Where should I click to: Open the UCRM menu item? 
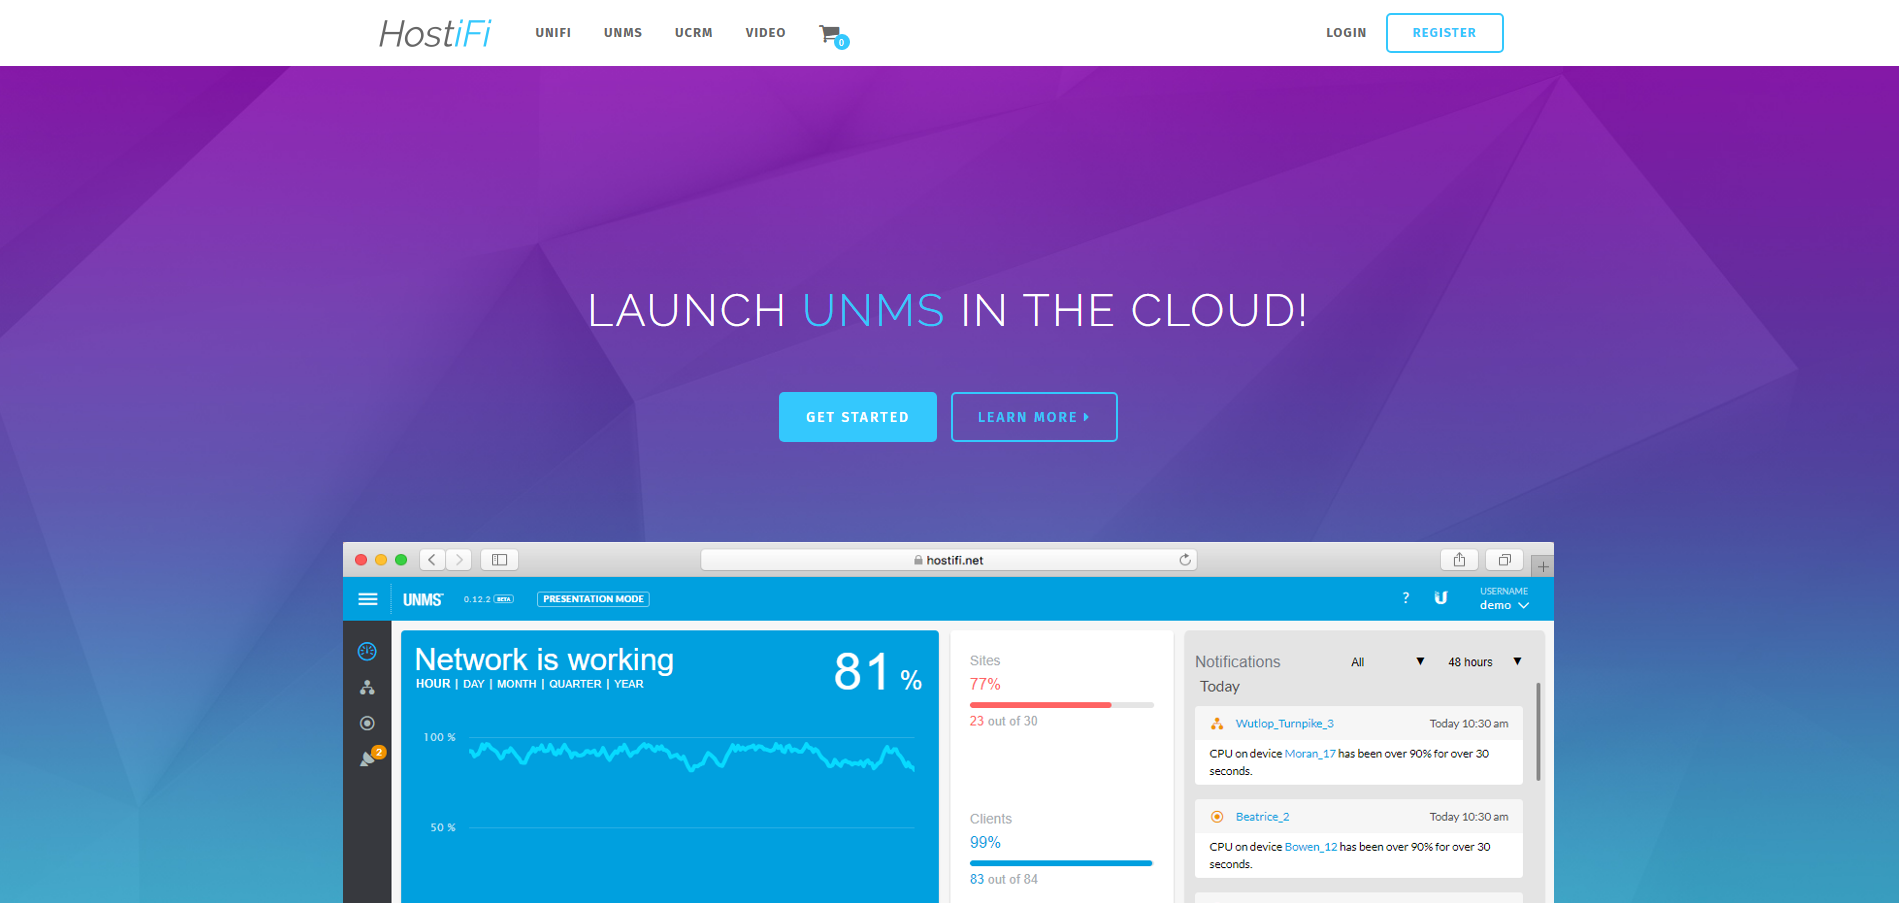click(694, 33)
